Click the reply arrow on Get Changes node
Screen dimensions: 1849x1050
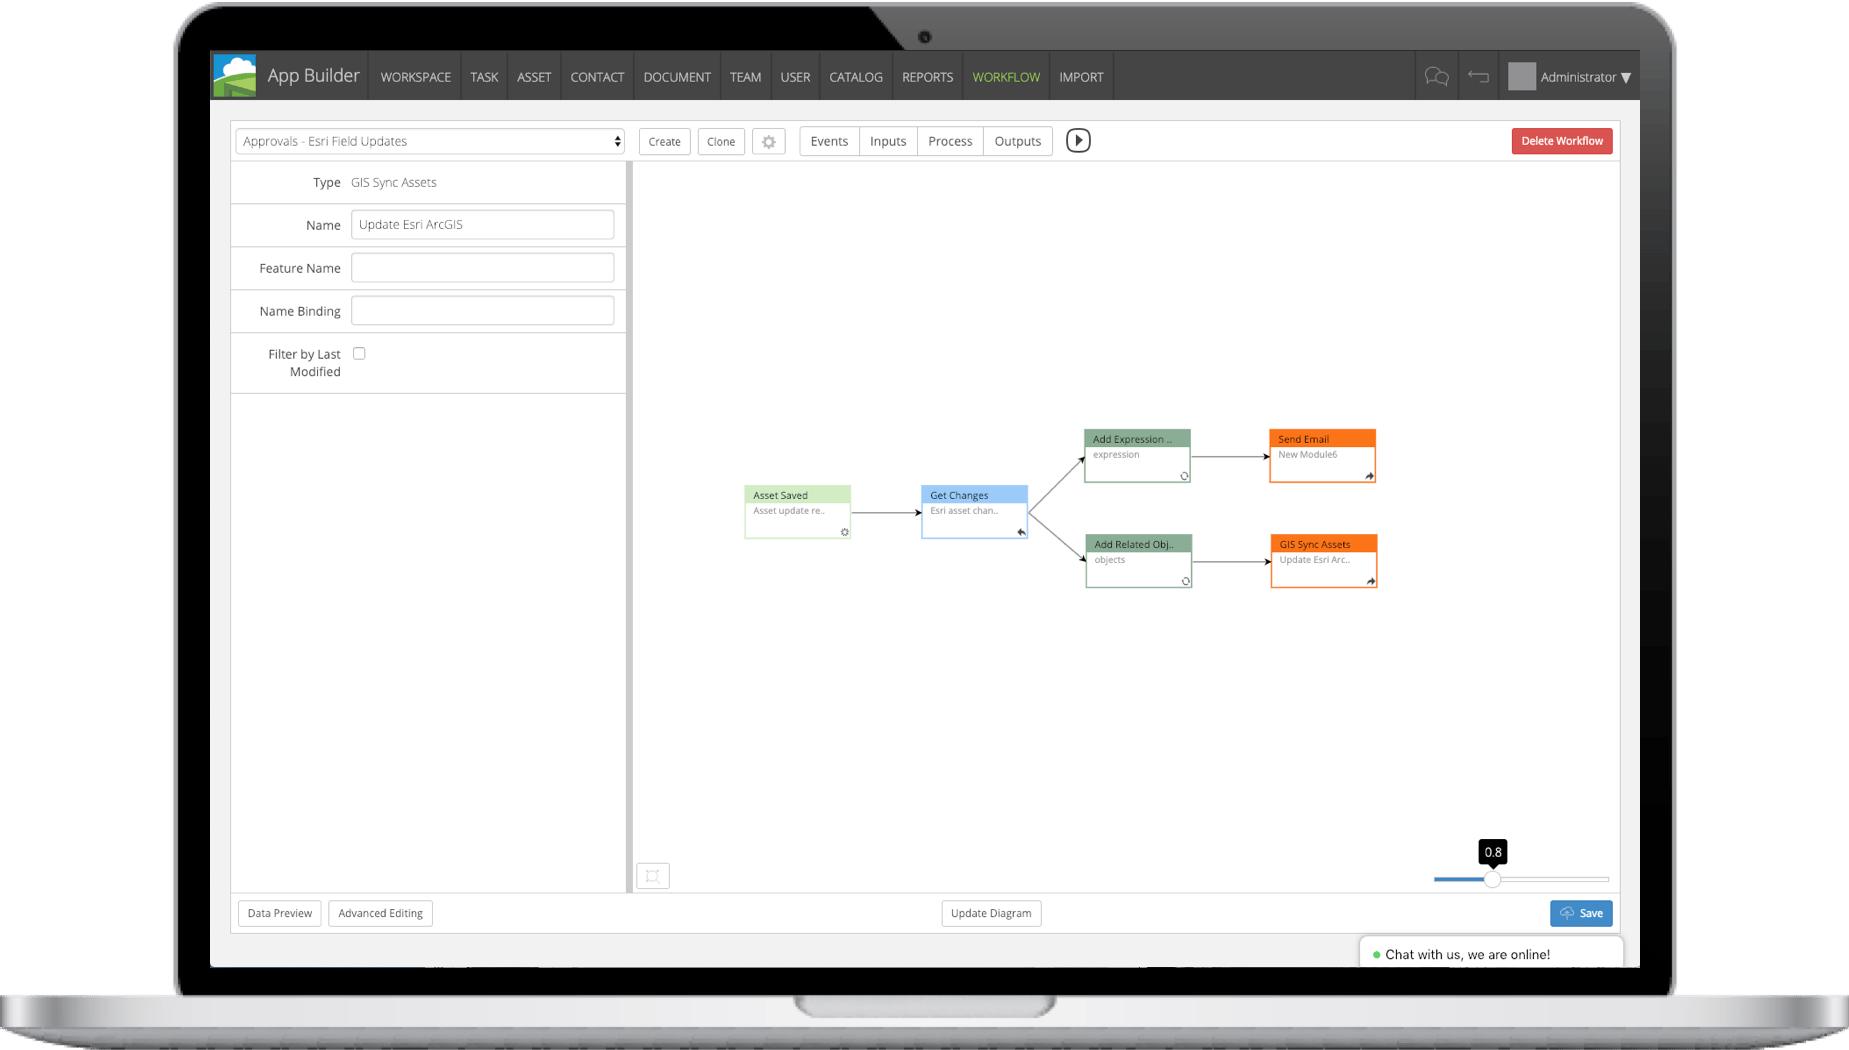click(x=1021, y=531)
